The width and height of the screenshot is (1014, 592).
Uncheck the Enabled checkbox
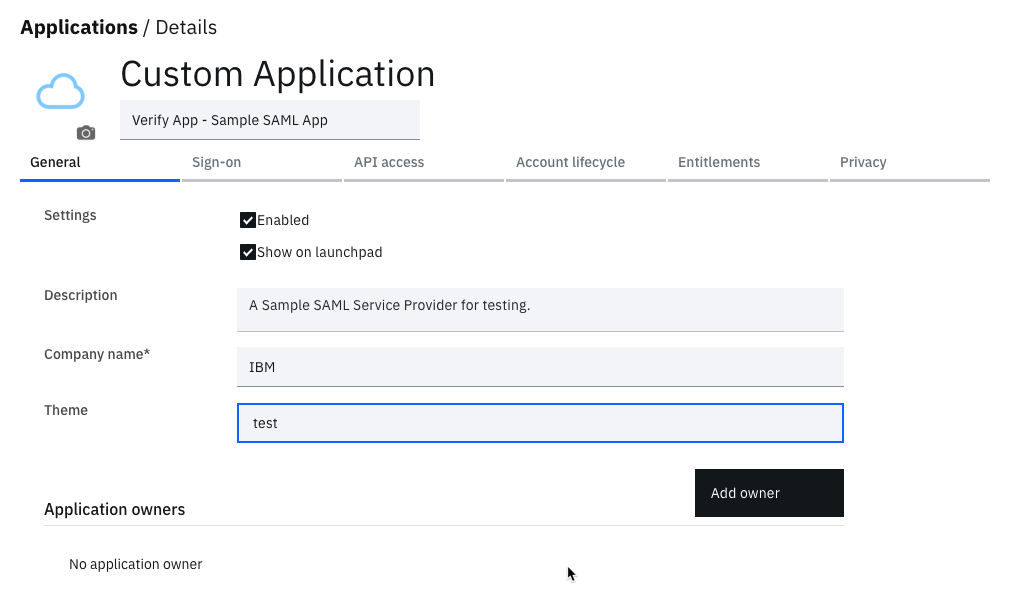248,220
